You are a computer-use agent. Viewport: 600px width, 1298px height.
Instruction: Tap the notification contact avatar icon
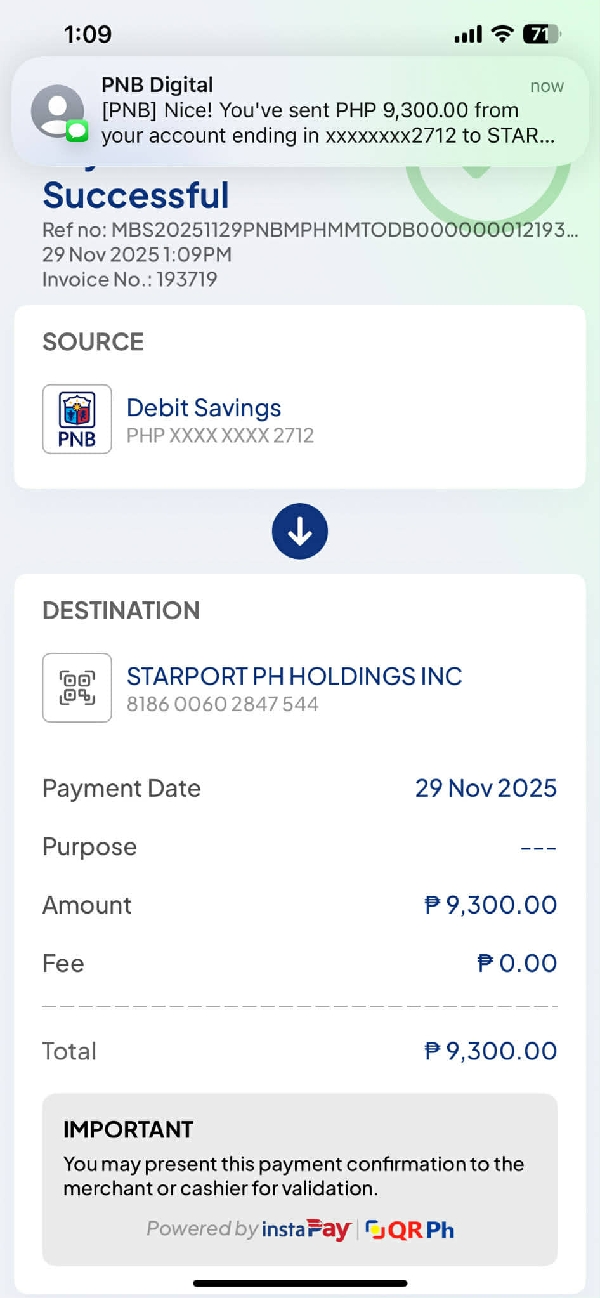[57, 111]
